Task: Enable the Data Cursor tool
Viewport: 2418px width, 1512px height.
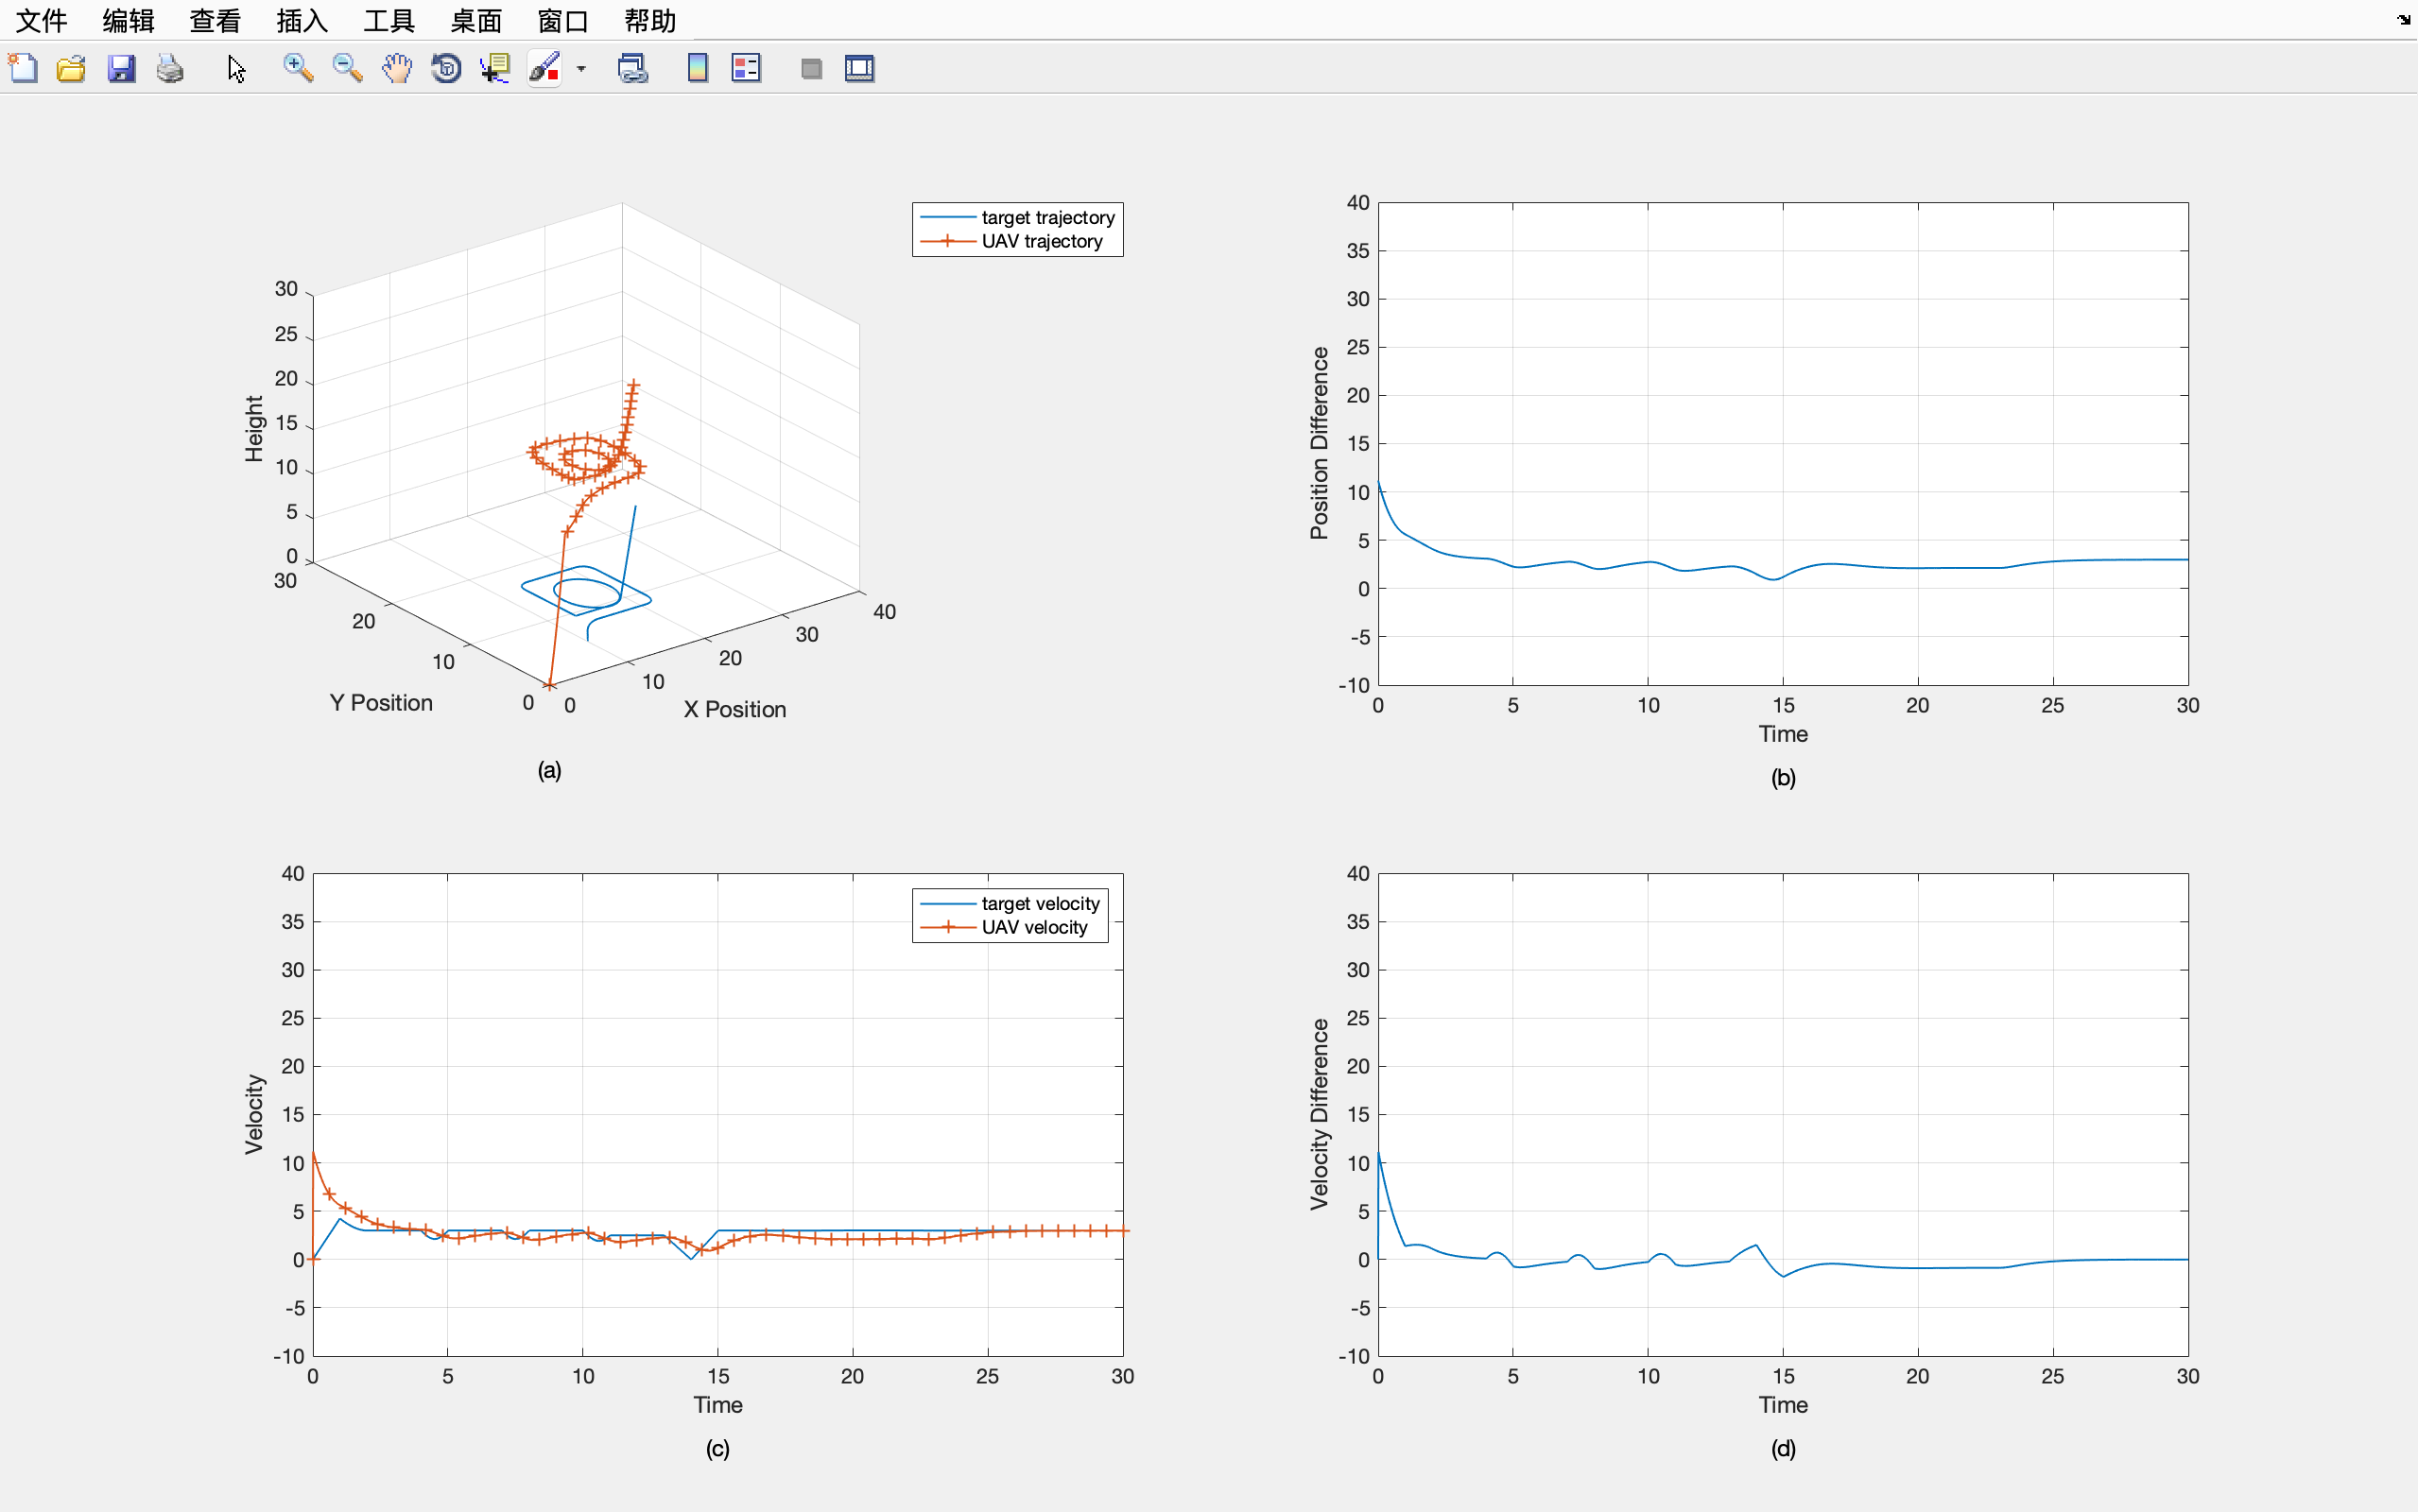Action: click(x=494, y=68)
